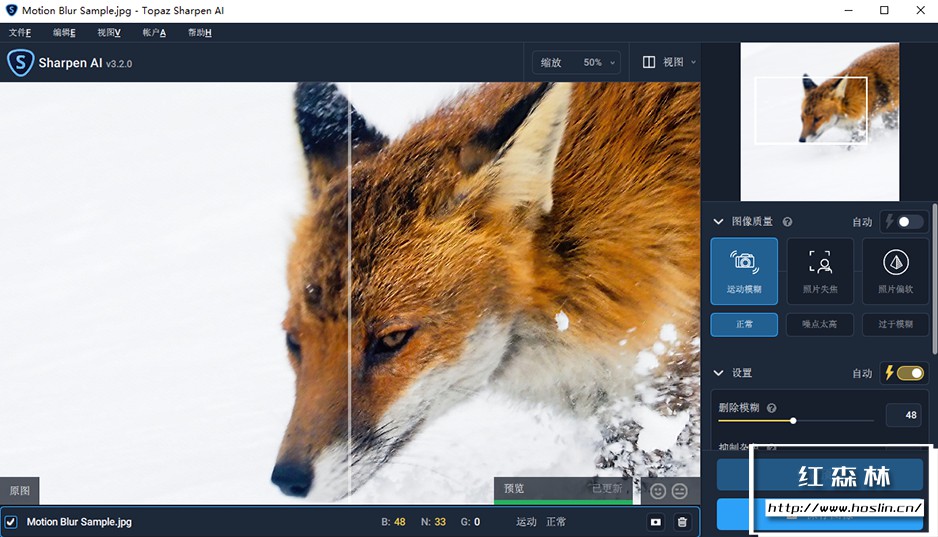Select the Motion Blur (运动模糊) mode
The height and width of the screenshot is (537, 938).
744,270
